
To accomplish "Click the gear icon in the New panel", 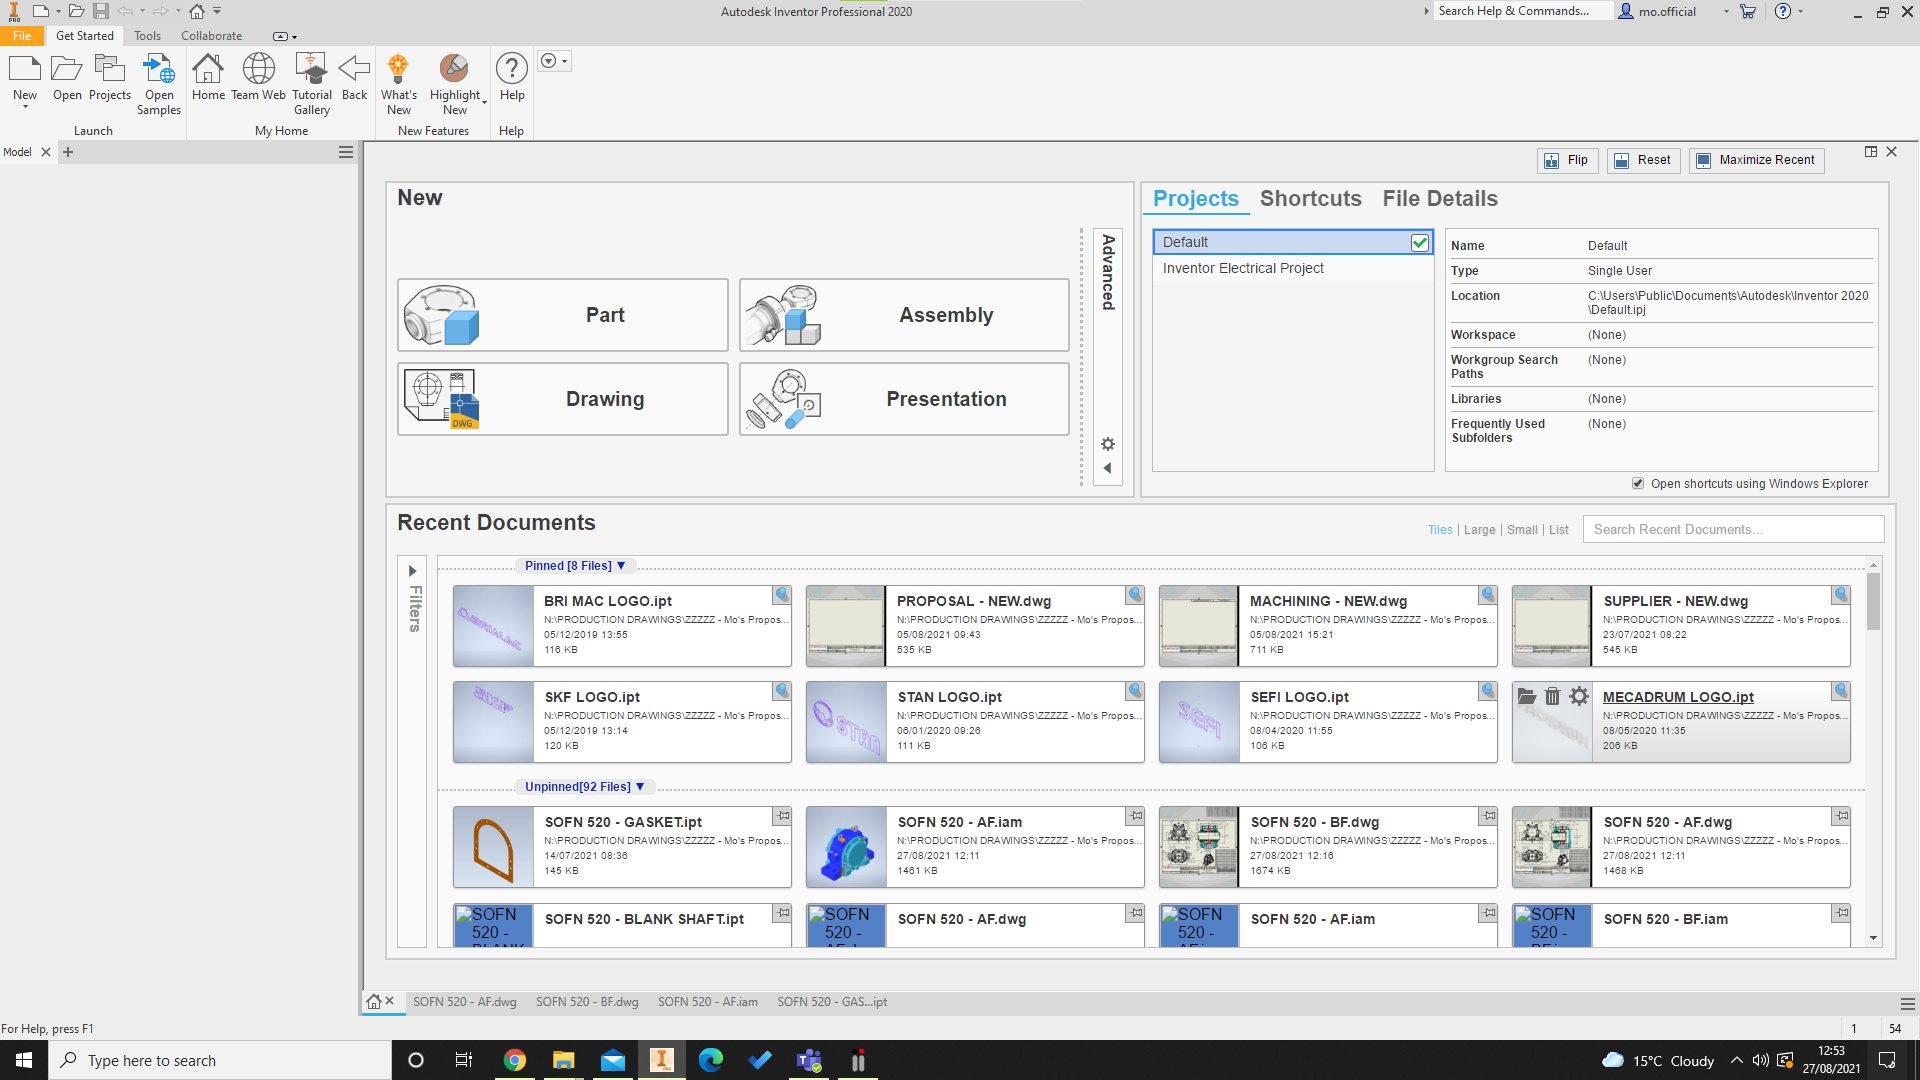I will tap(1108, 444).
